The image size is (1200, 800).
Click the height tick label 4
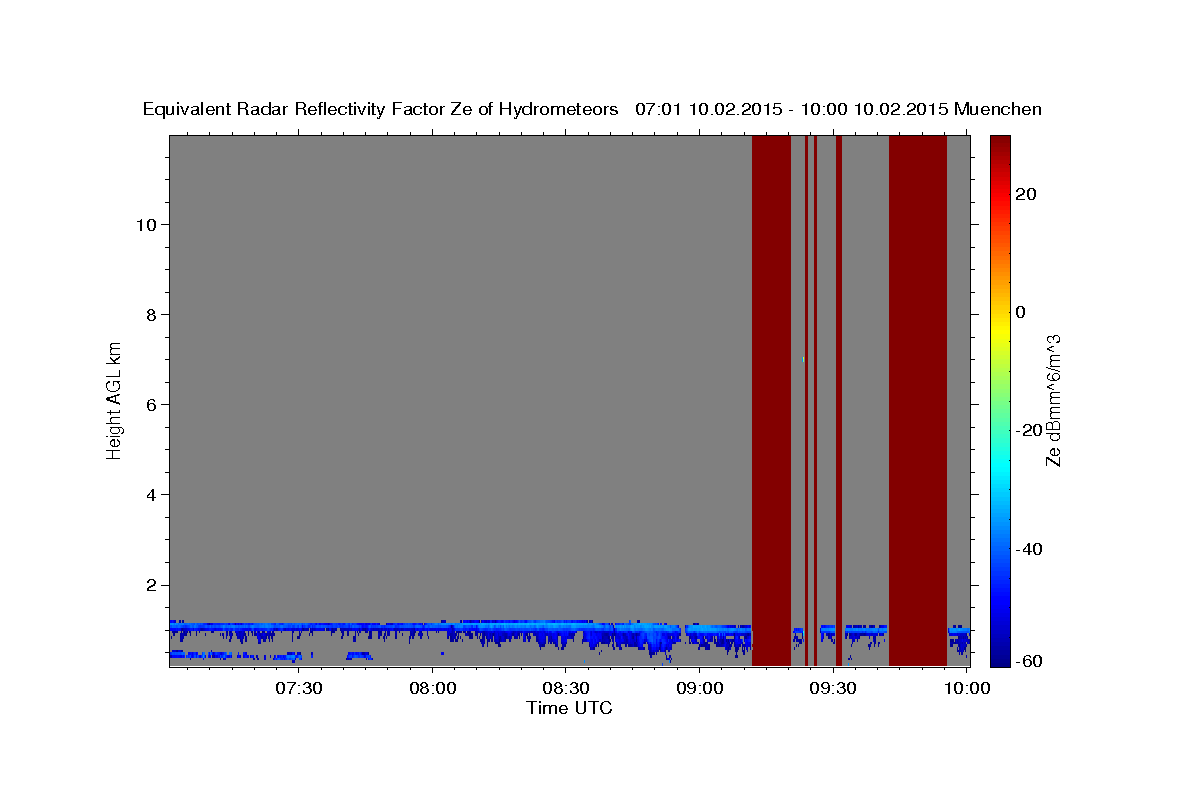(150, 495)
